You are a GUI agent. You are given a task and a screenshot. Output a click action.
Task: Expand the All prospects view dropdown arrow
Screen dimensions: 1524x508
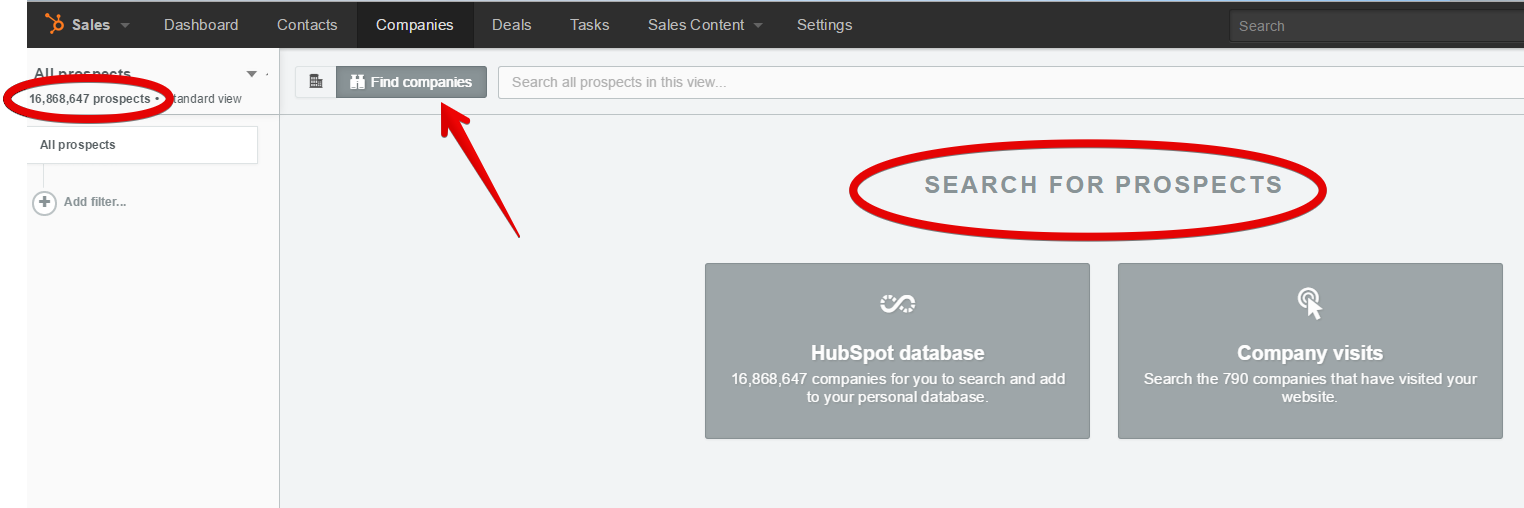point(252,74)
